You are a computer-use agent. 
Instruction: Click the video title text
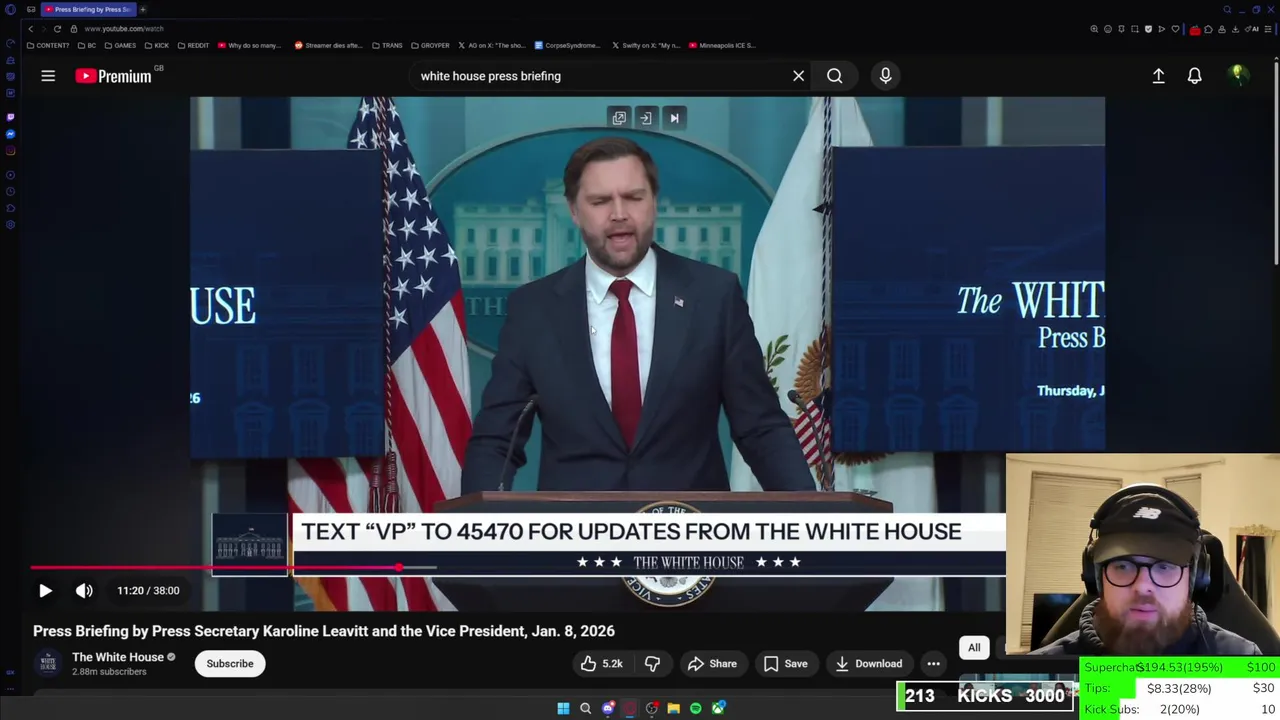[324, 631]
